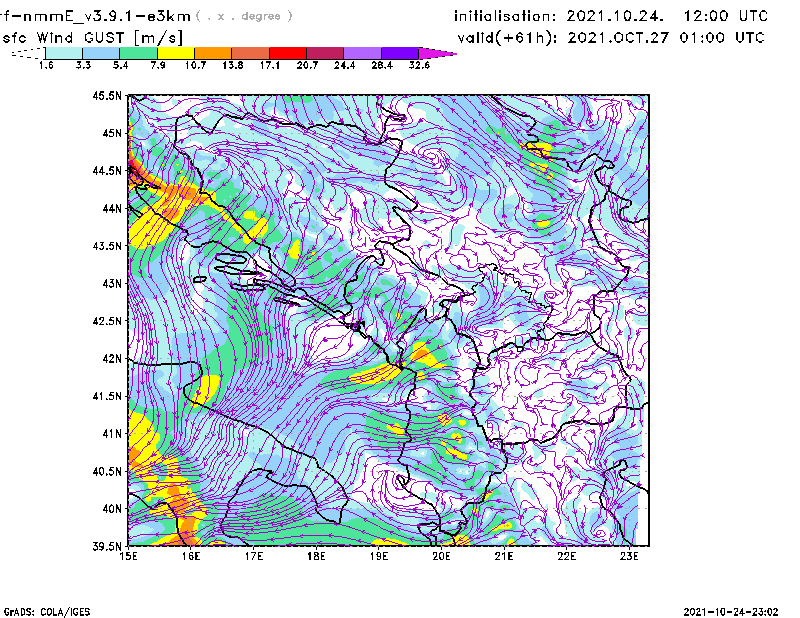This screenshot has height=618, width=800.
Task: Click the 40N latitude label
Action: pyautogui.click(x=112, y=509)
